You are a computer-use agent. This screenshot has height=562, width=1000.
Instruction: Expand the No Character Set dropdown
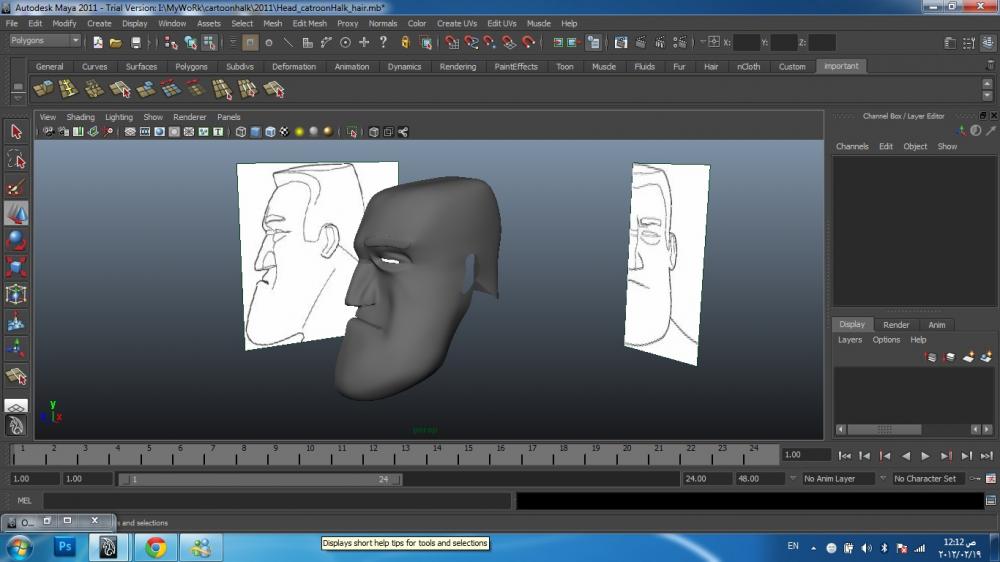click(928, 479)
